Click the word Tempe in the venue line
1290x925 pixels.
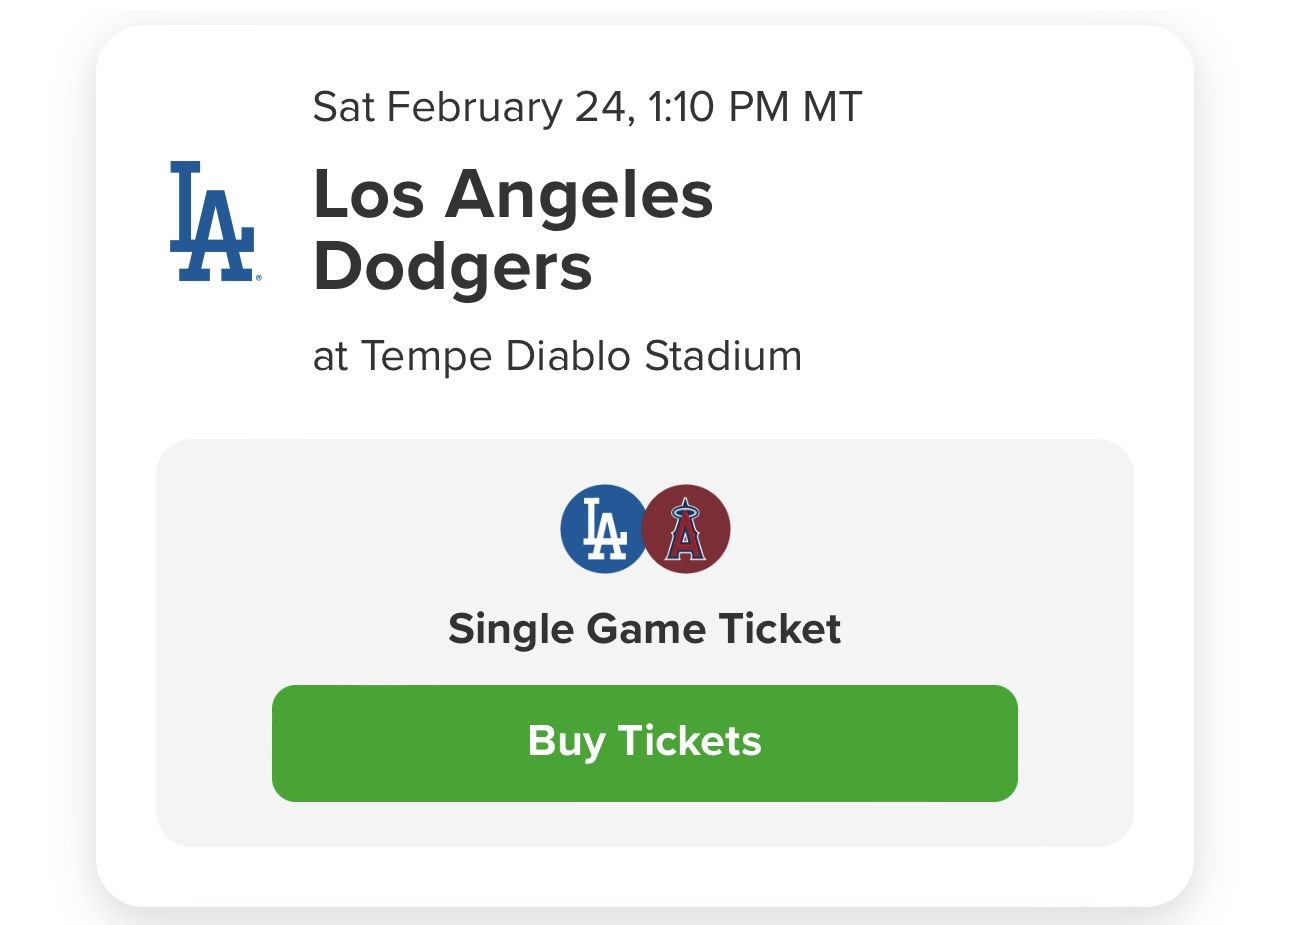click(427, 356)
